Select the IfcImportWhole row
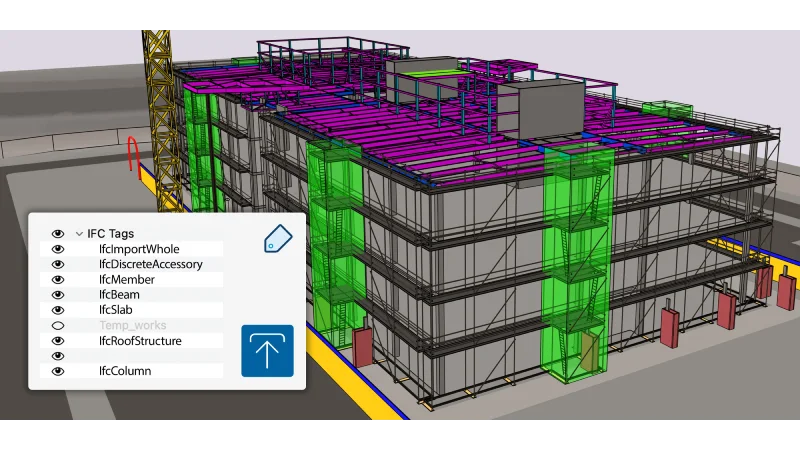The width and height of the screenshot is (800, 450). tap(131, 249)
